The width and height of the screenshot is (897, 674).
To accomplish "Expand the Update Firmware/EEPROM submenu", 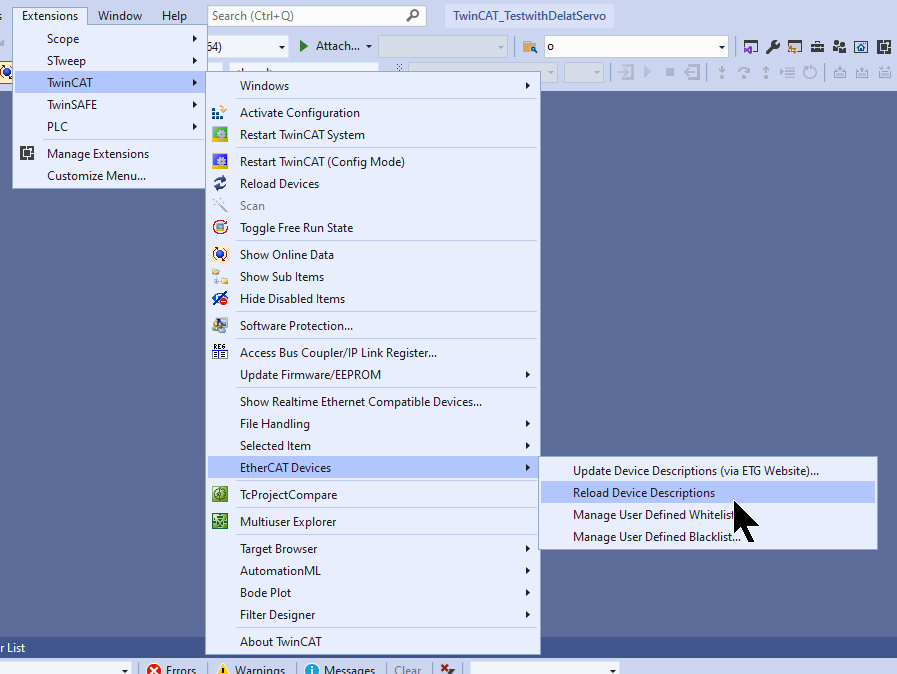I will coord(372,374).
